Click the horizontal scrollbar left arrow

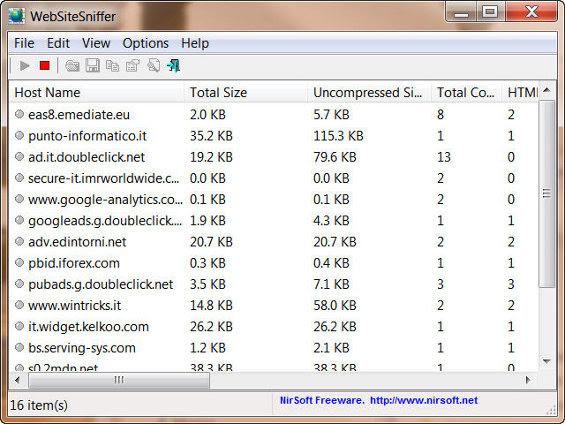pos(17,380)
